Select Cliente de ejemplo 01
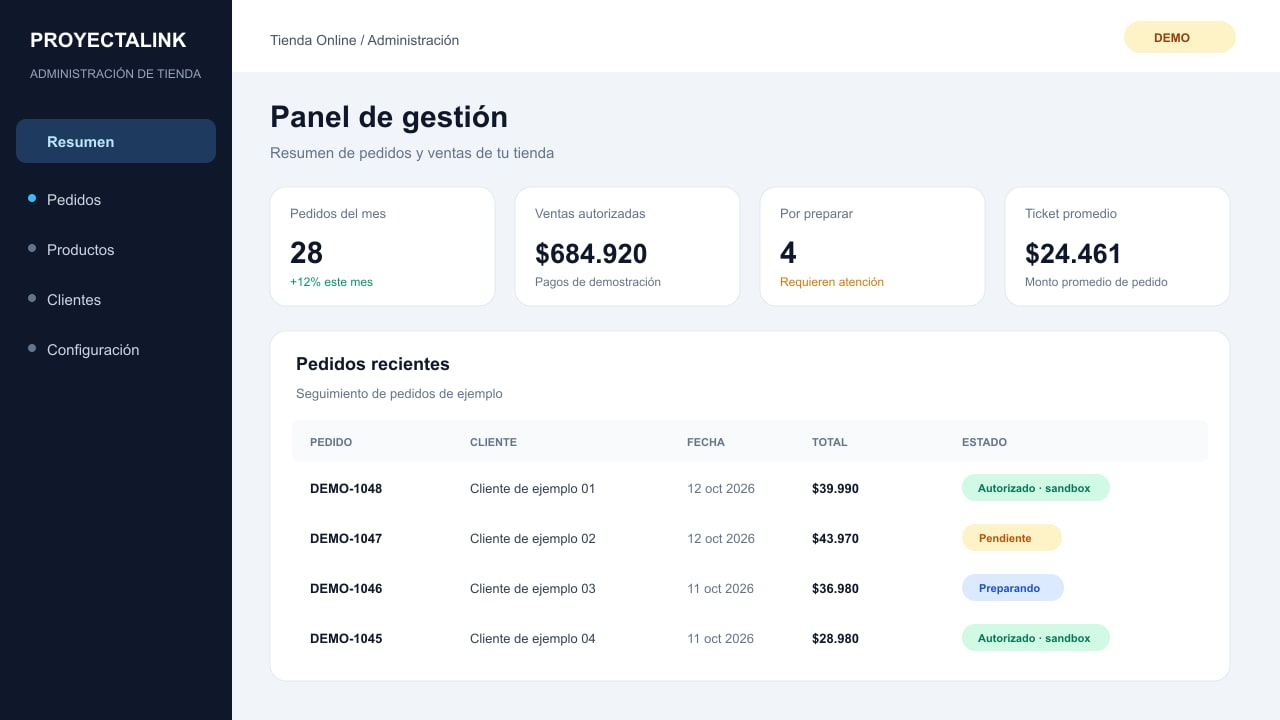 [532, 489]
